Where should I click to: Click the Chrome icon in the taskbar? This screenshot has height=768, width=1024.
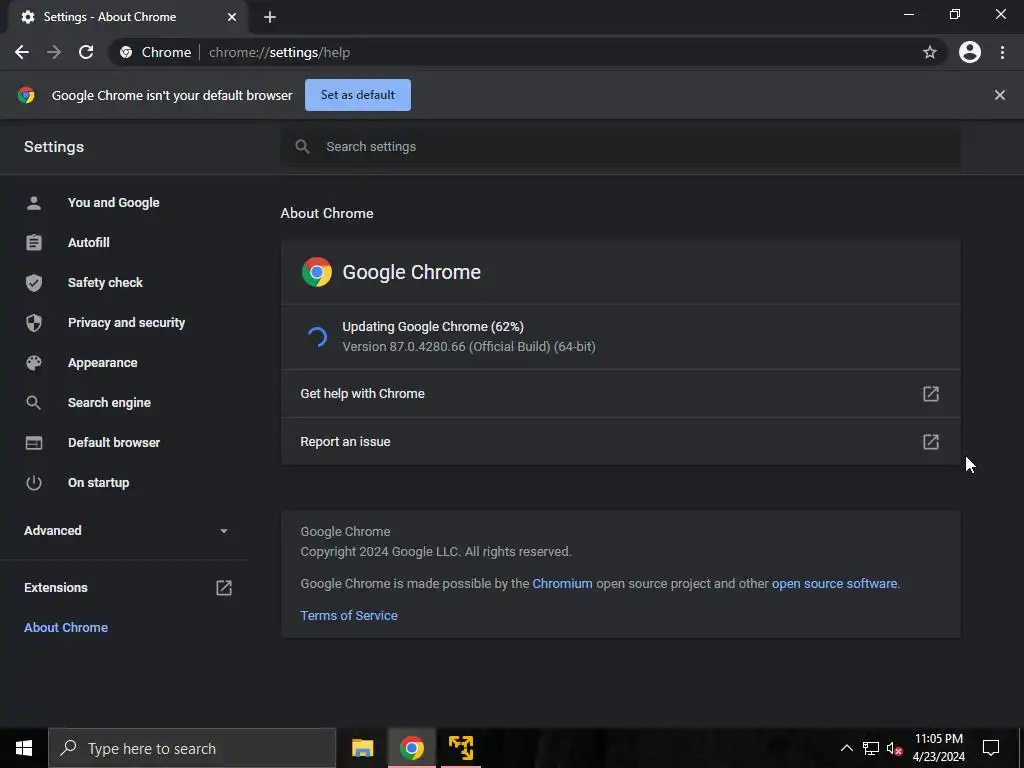[412, 748]
